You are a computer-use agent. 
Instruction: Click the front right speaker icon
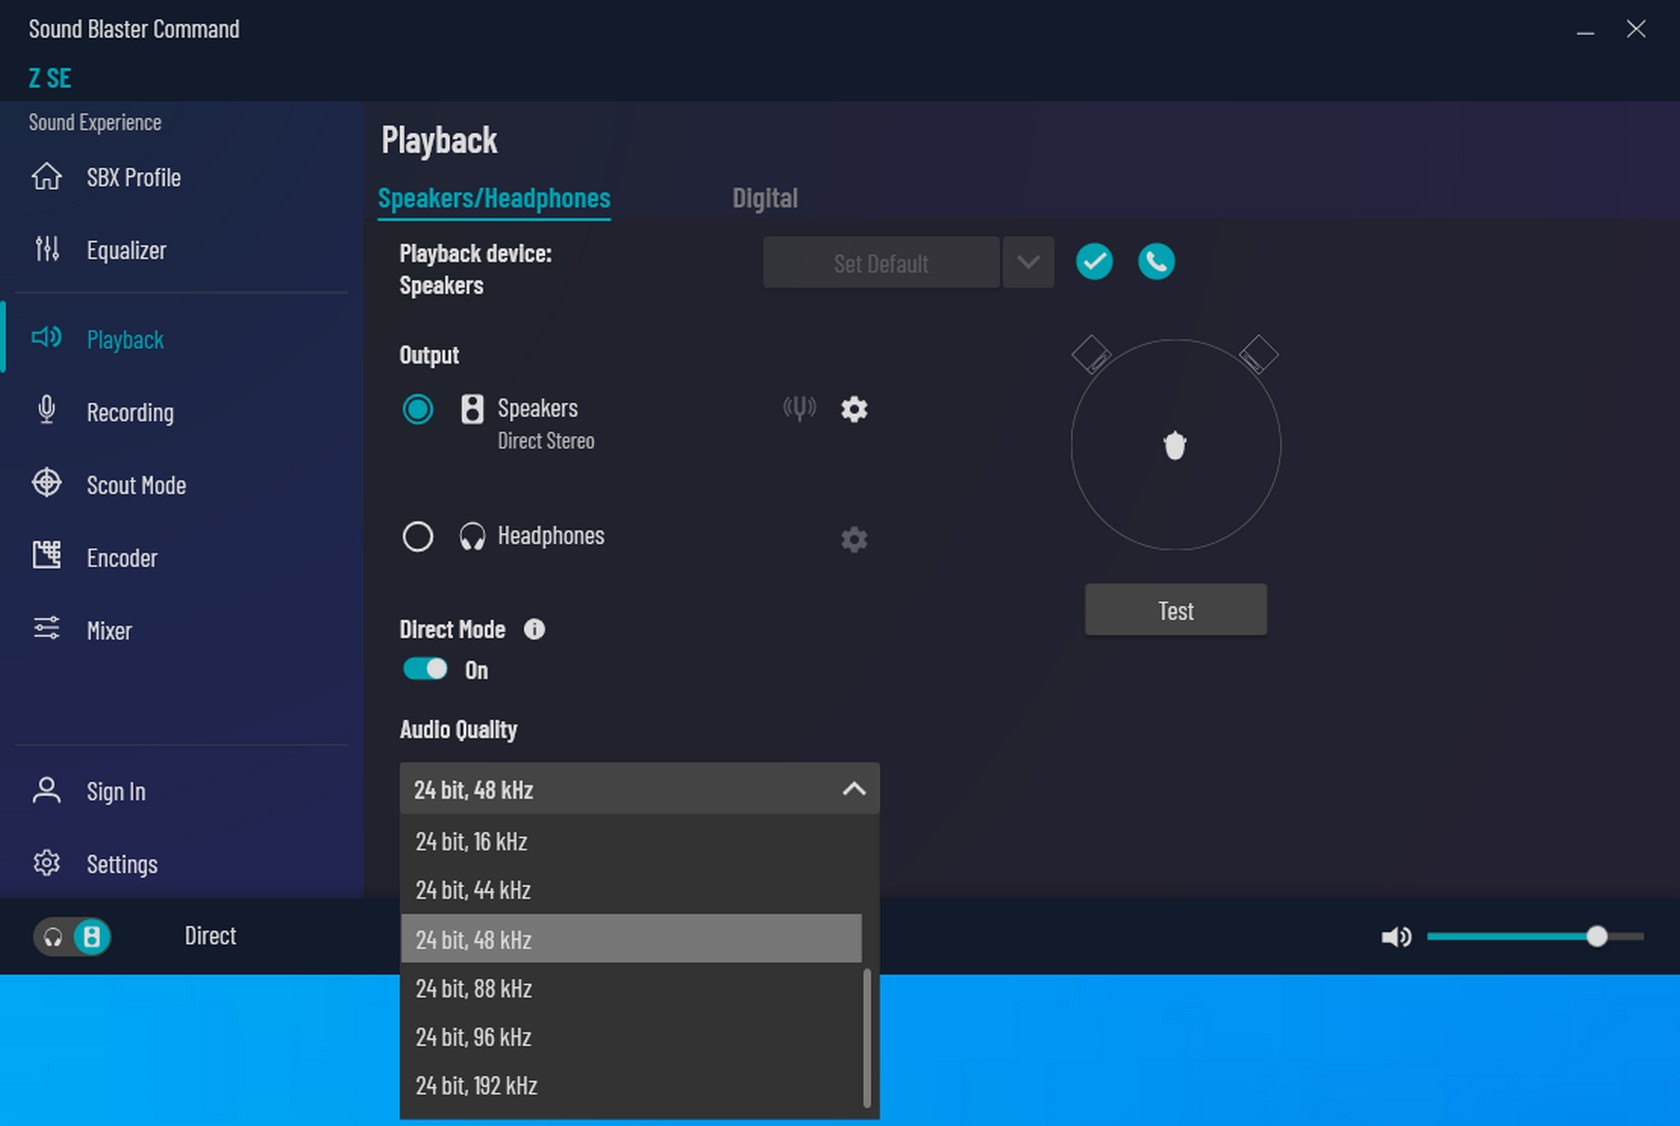point(1259,355)
